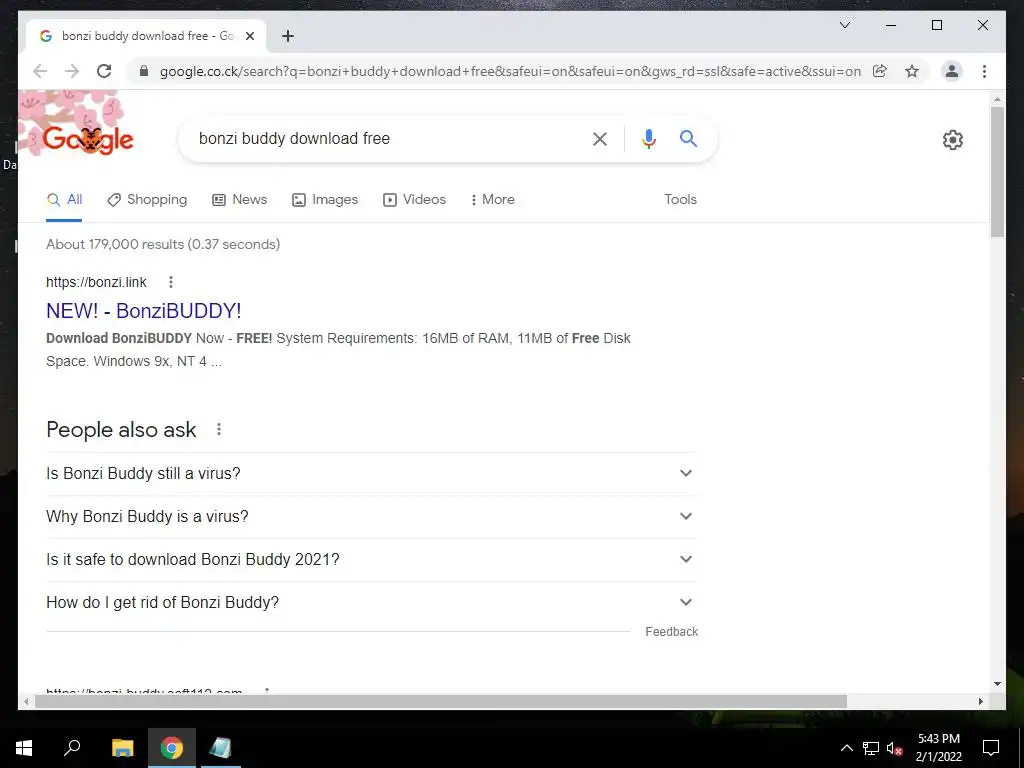Image resolution: width=1024 pixels, height=768 pixels.
Task: Open three-dot options next to bonzi.link
Action: tap(170, 282)
